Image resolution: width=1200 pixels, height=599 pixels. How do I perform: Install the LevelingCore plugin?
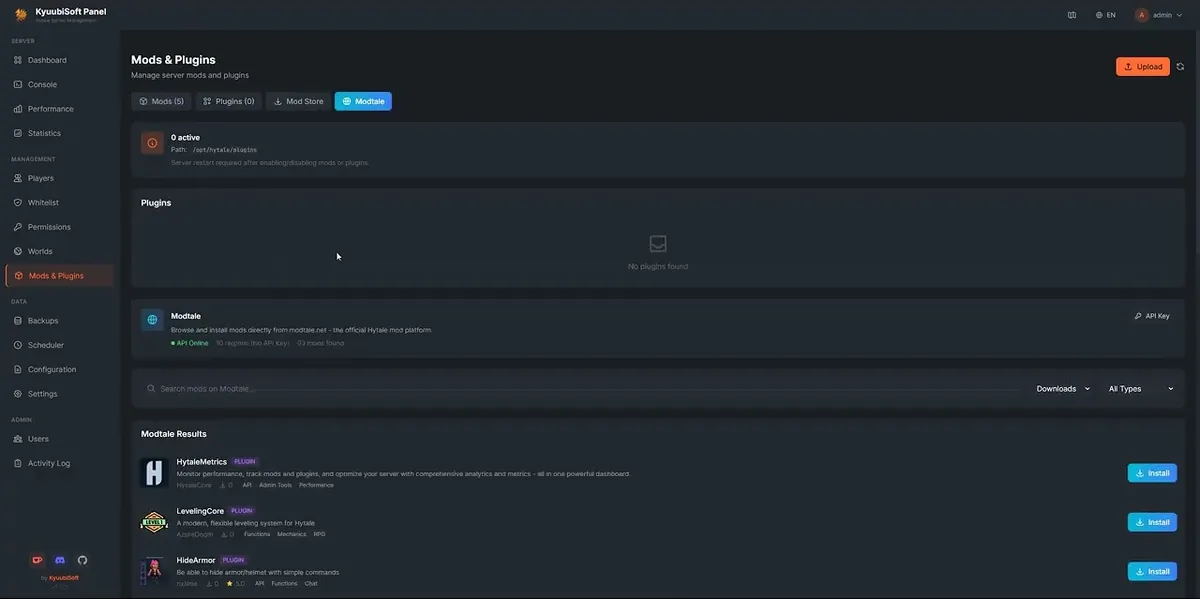pos(1152,522)
